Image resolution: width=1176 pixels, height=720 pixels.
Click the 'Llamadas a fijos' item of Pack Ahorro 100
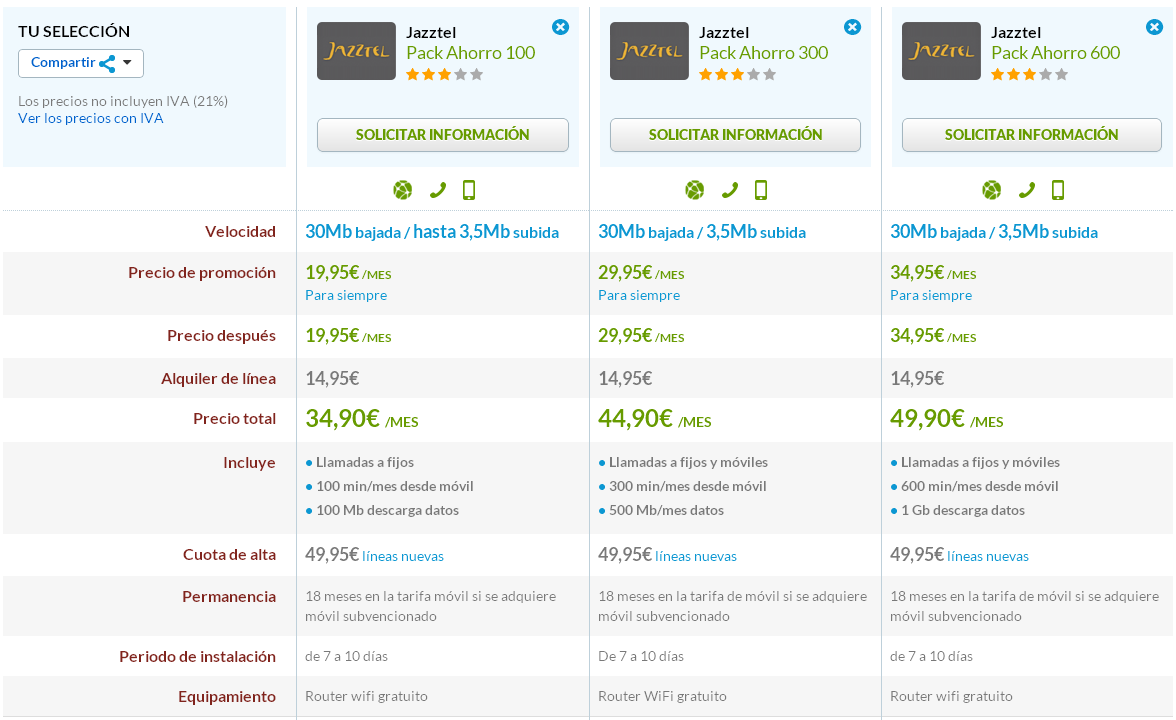(x=364, y=463)
